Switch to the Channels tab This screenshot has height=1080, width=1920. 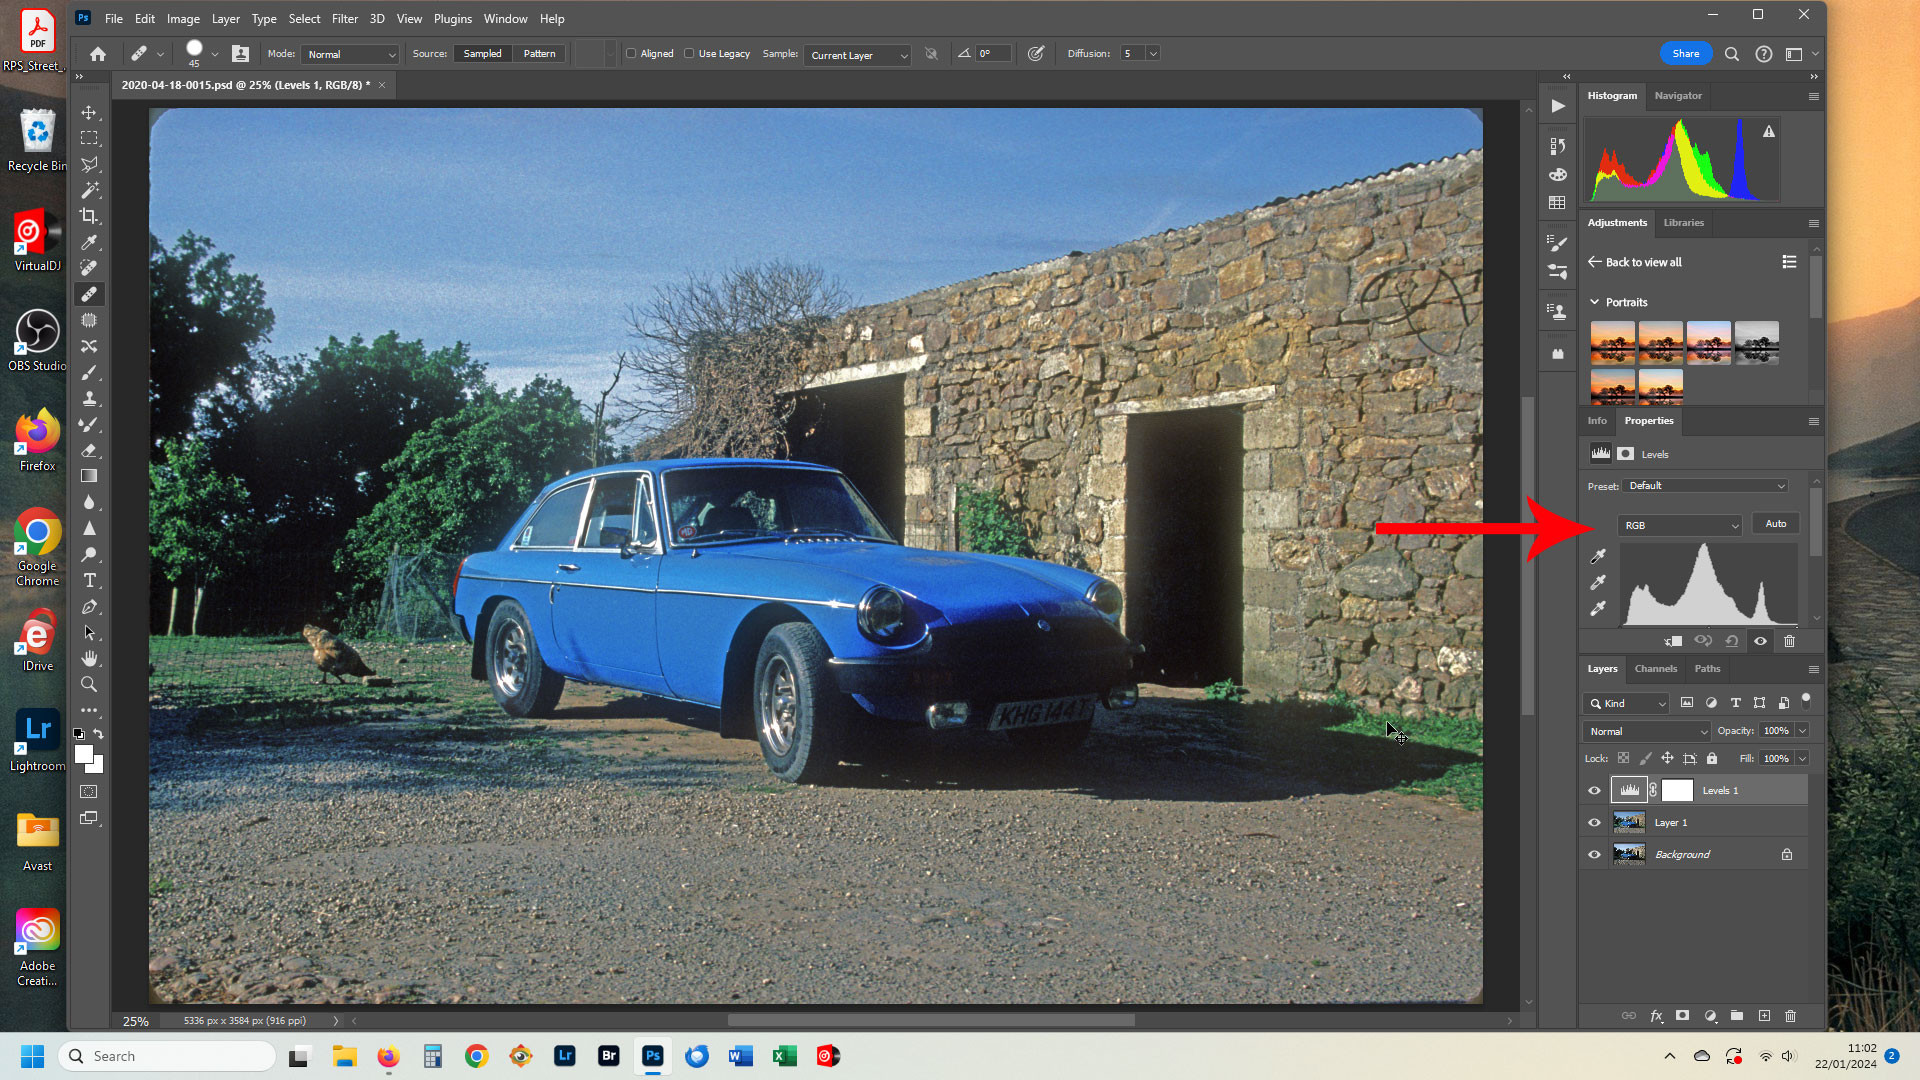point(1656,669)
